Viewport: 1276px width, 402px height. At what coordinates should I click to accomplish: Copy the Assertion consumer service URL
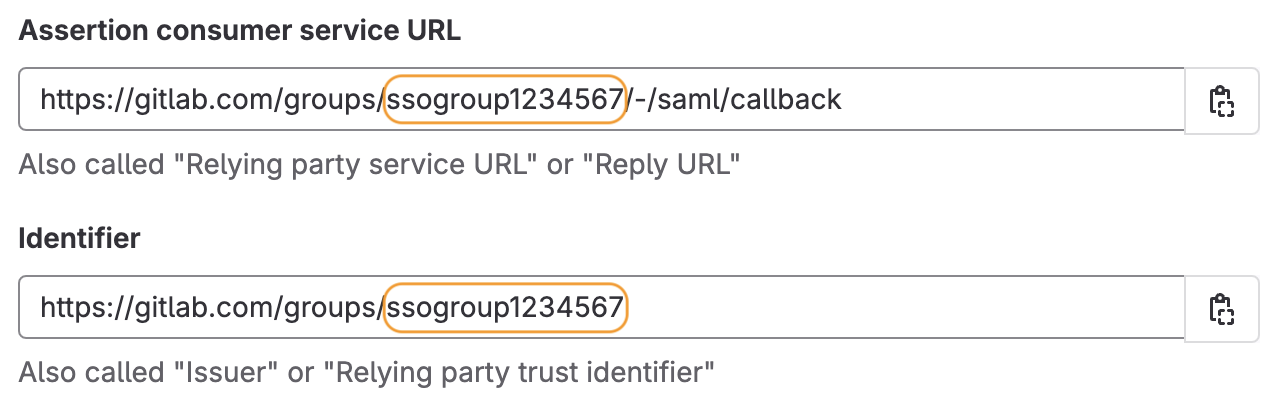point(1221,101)
